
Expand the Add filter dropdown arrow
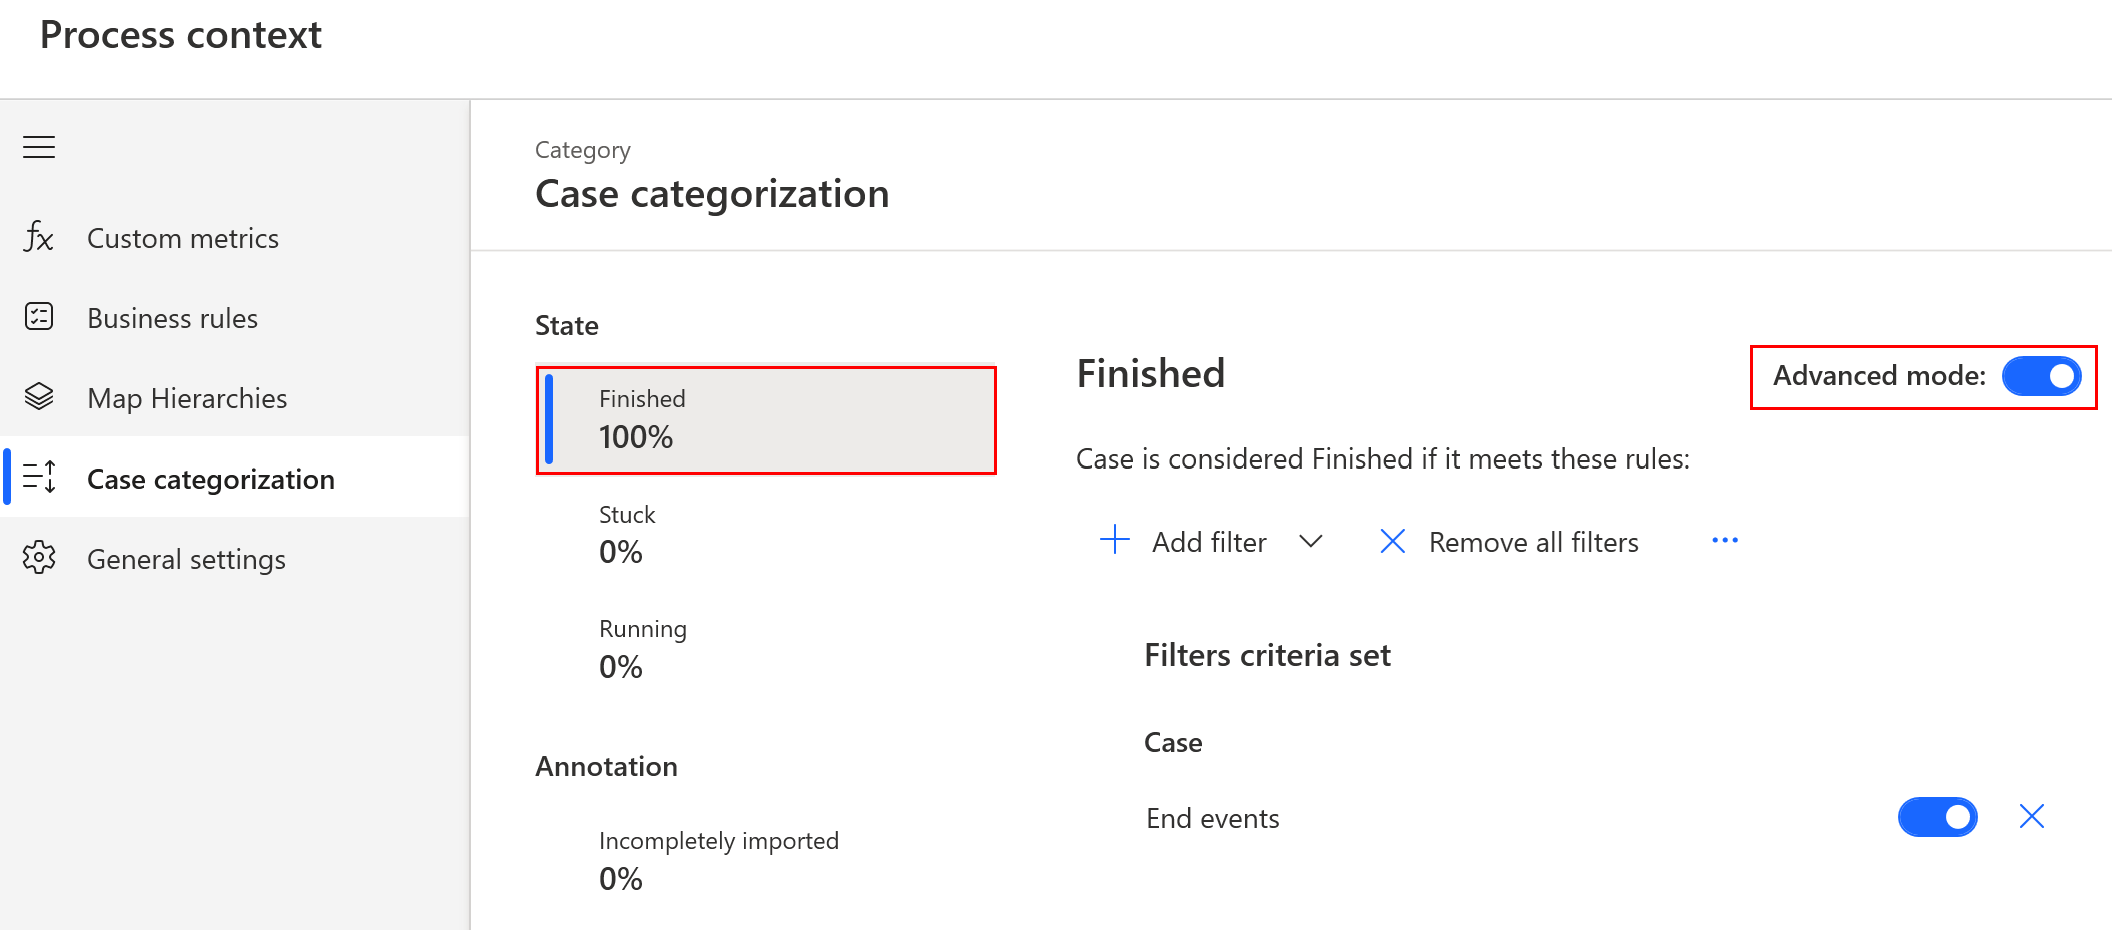point(1310,541)
